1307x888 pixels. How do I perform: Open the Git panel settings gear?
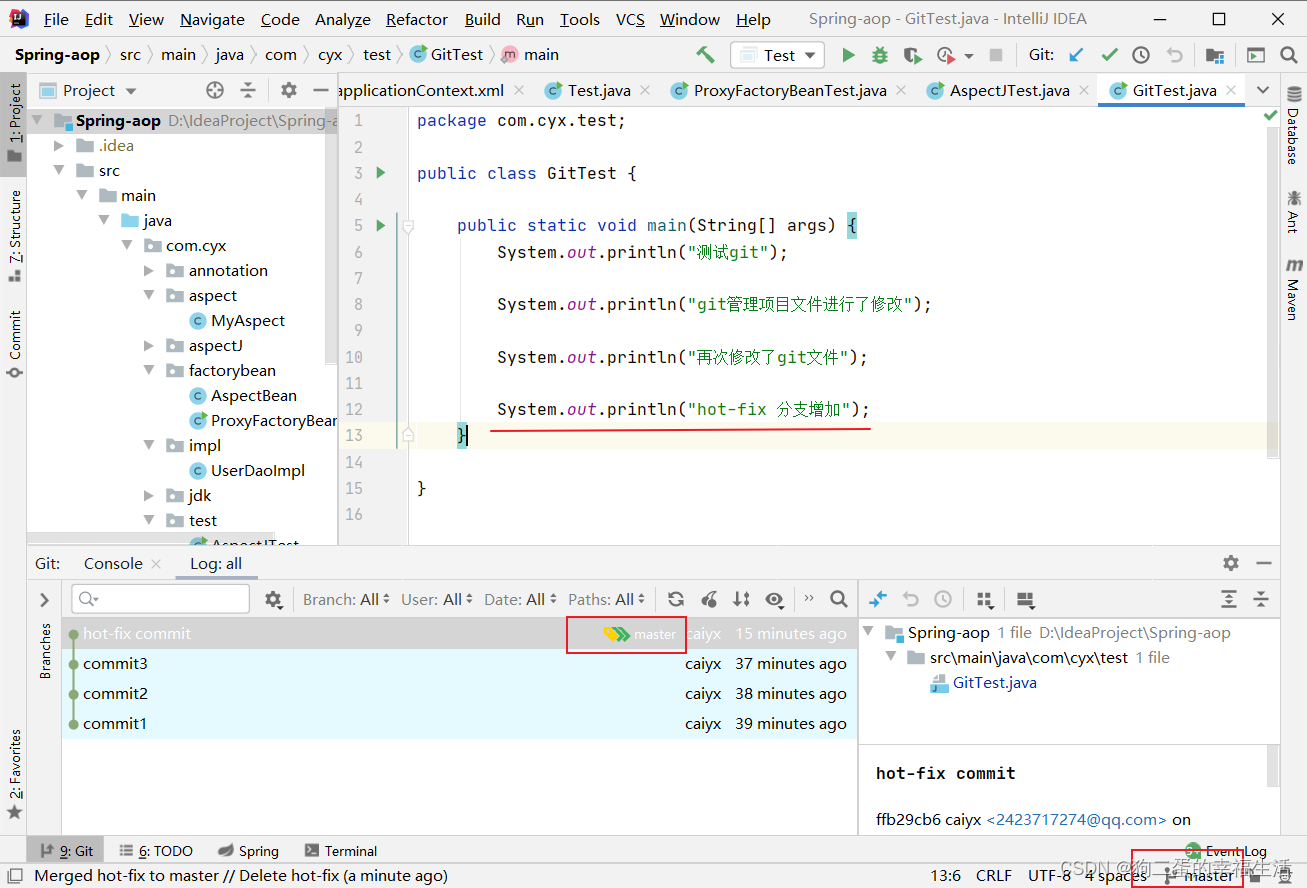[1231, 564]
